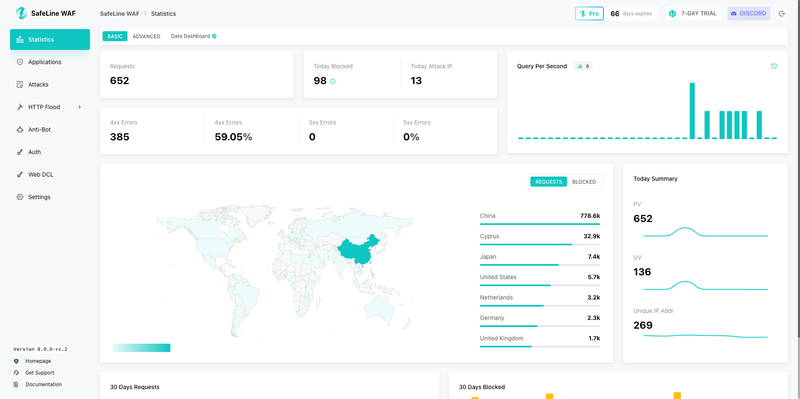This screenshot has width=800, height=399.
Task: Click the Documentation file icon
Action: click(16, 384)
